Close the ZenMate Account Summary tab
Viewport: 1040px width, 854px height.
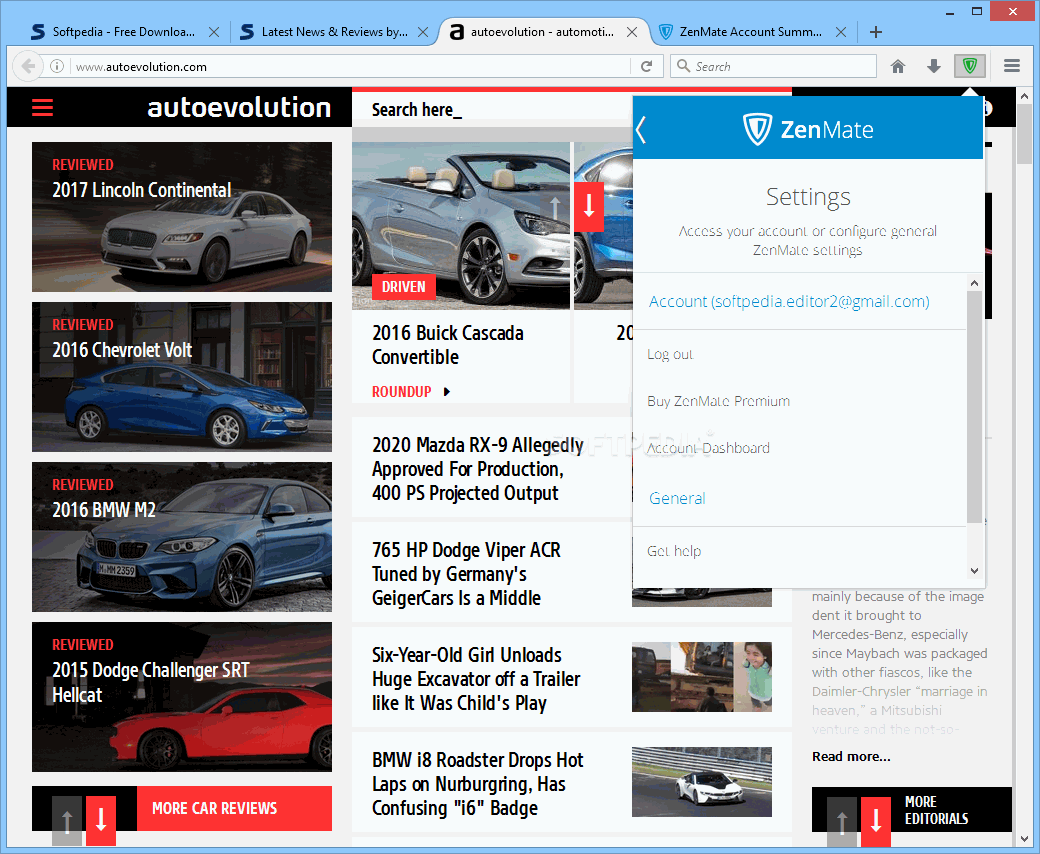point(840,32)
